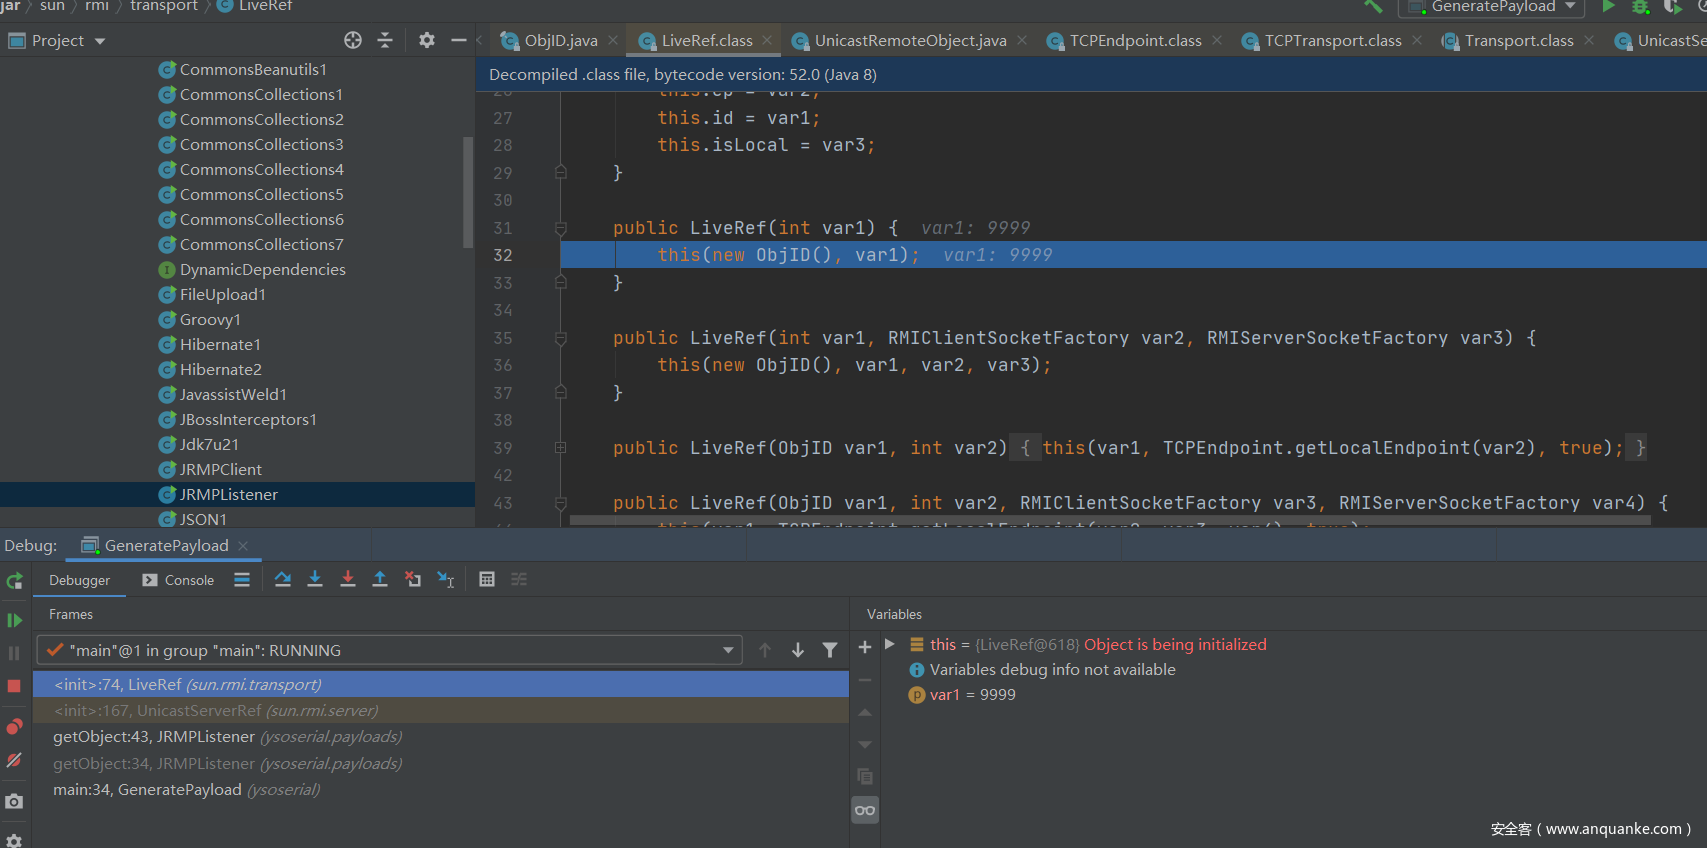Stop the debug session with red square
This screenshot has height=848, width=1707.
pos(14,686)
